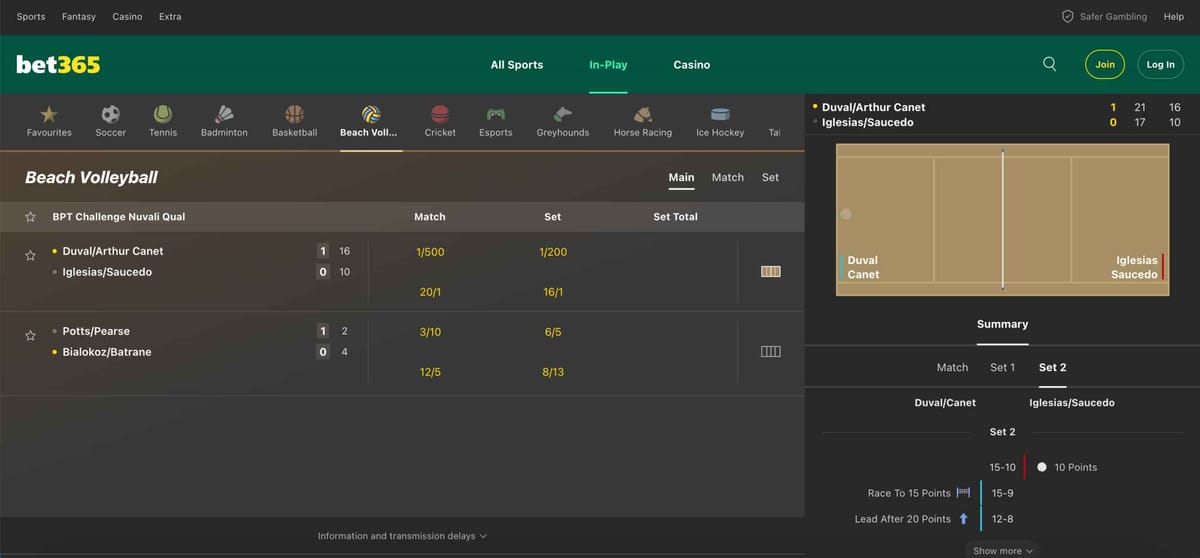This screenshot has width=1200, height=558.
Task: Open court view icon for Duval/Arthur Canet match
Action: click(770, 271)
